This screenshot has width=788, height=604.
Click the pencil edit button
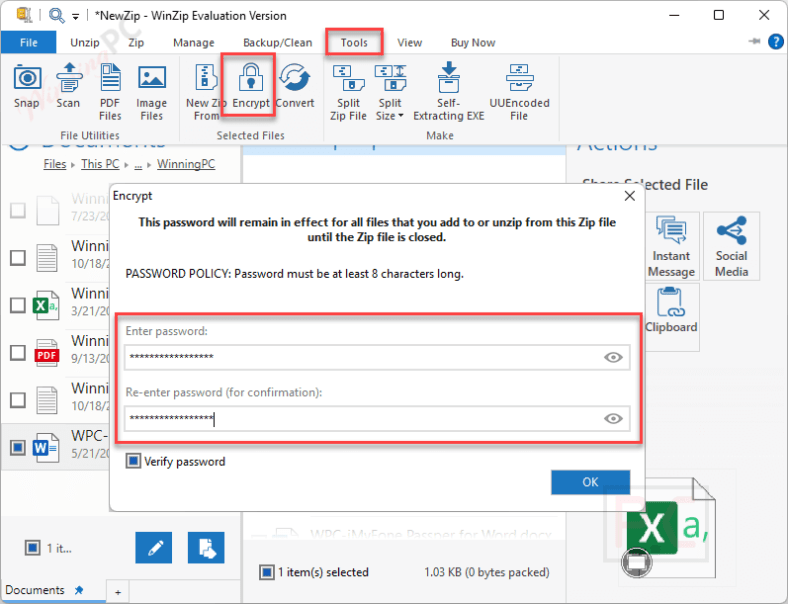[x=154, y=548]
